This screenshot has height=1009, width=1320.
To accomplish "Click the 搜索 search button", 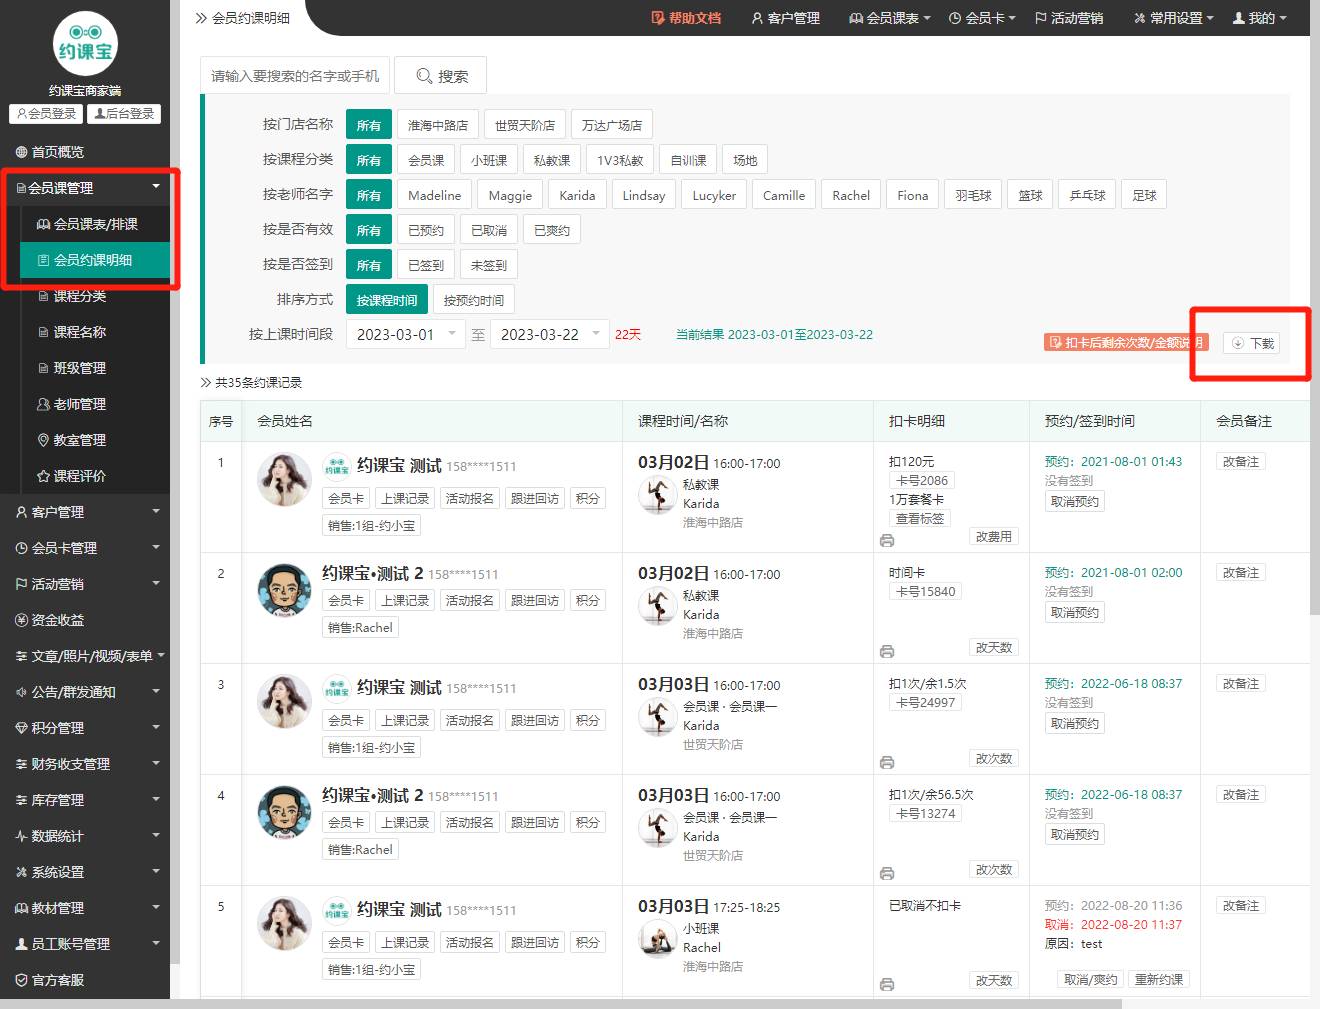I will (x=441, y=76).
